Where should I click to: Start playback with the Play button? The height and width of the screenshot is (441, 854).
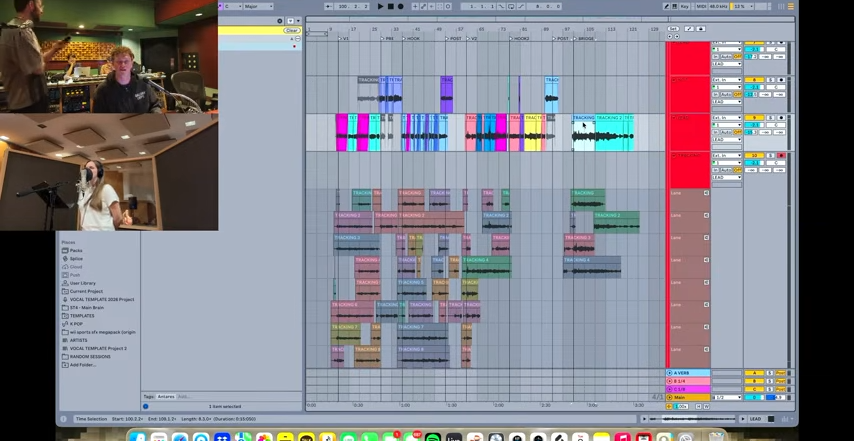(x=380, y=7)
